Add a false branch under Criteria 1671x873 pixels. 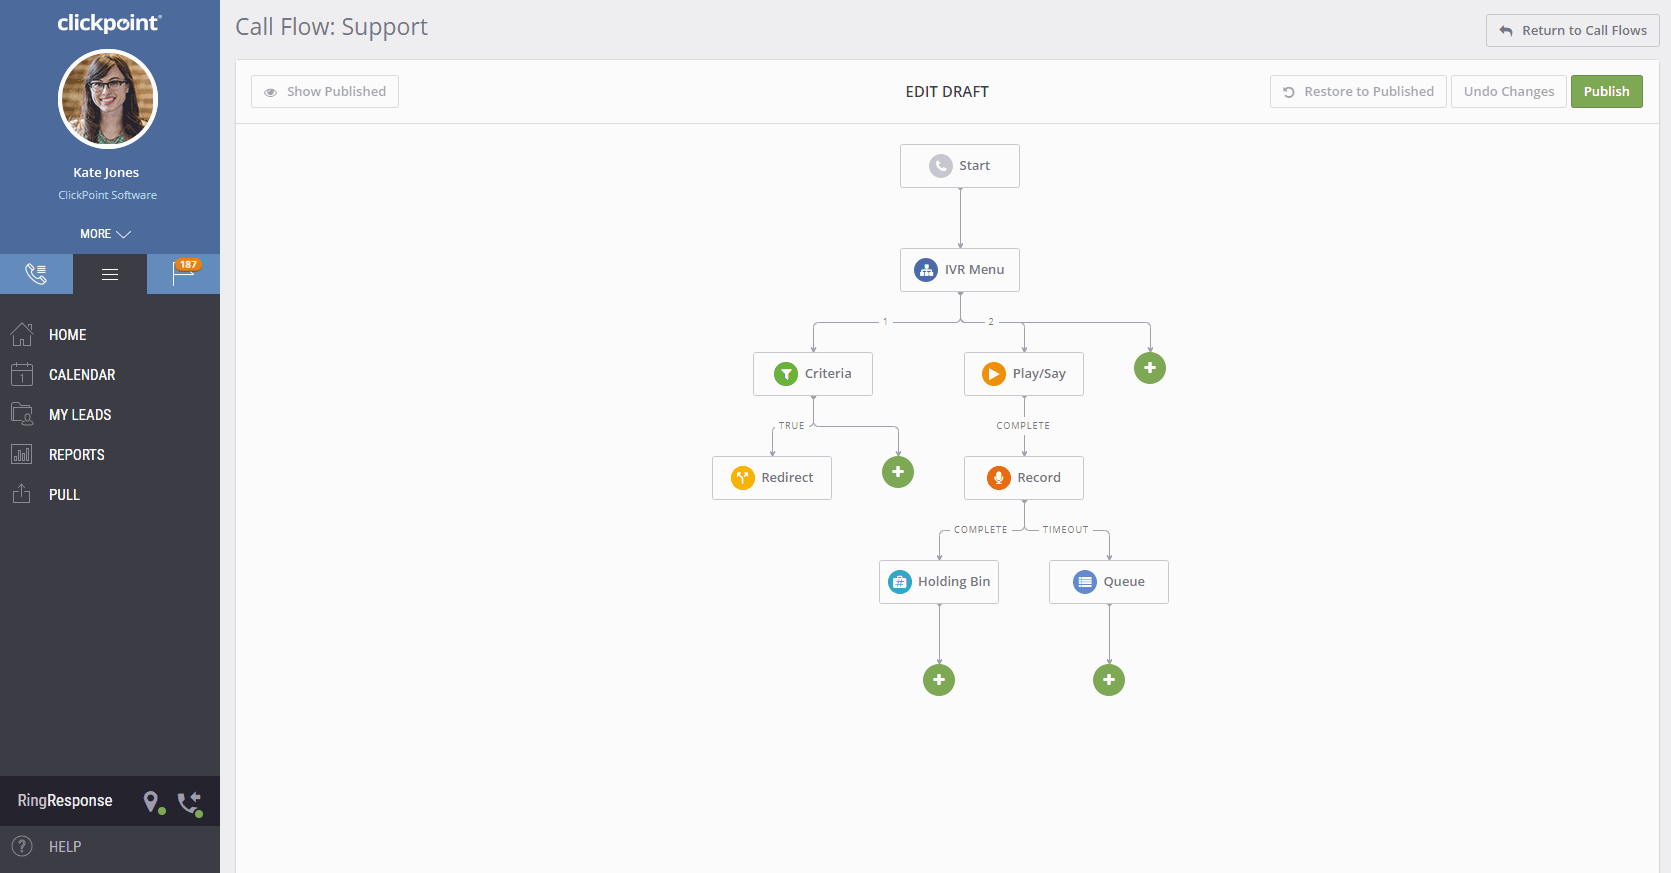pos(898,472)
